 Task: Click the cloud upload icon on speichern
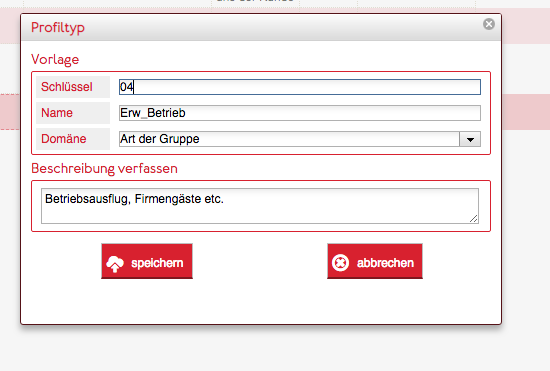coord(115,264)
